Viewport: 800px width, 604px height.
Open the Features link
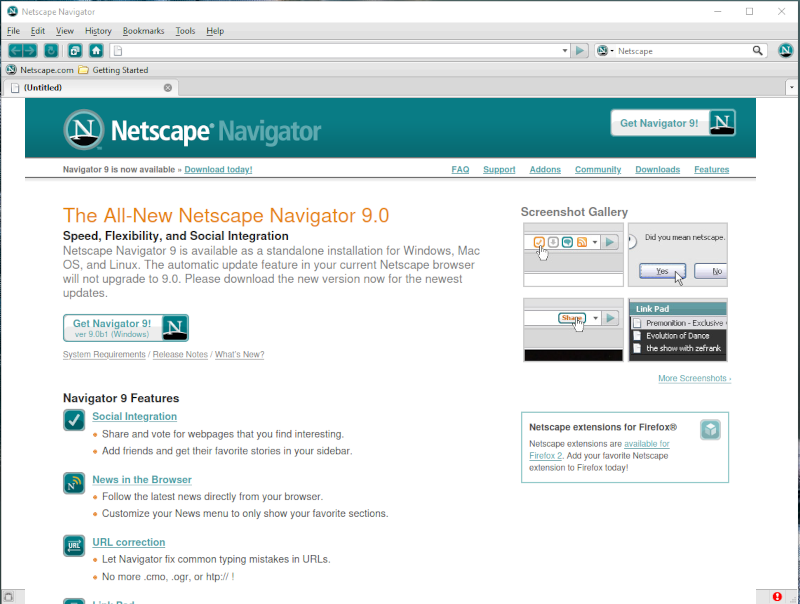point(711,169)
